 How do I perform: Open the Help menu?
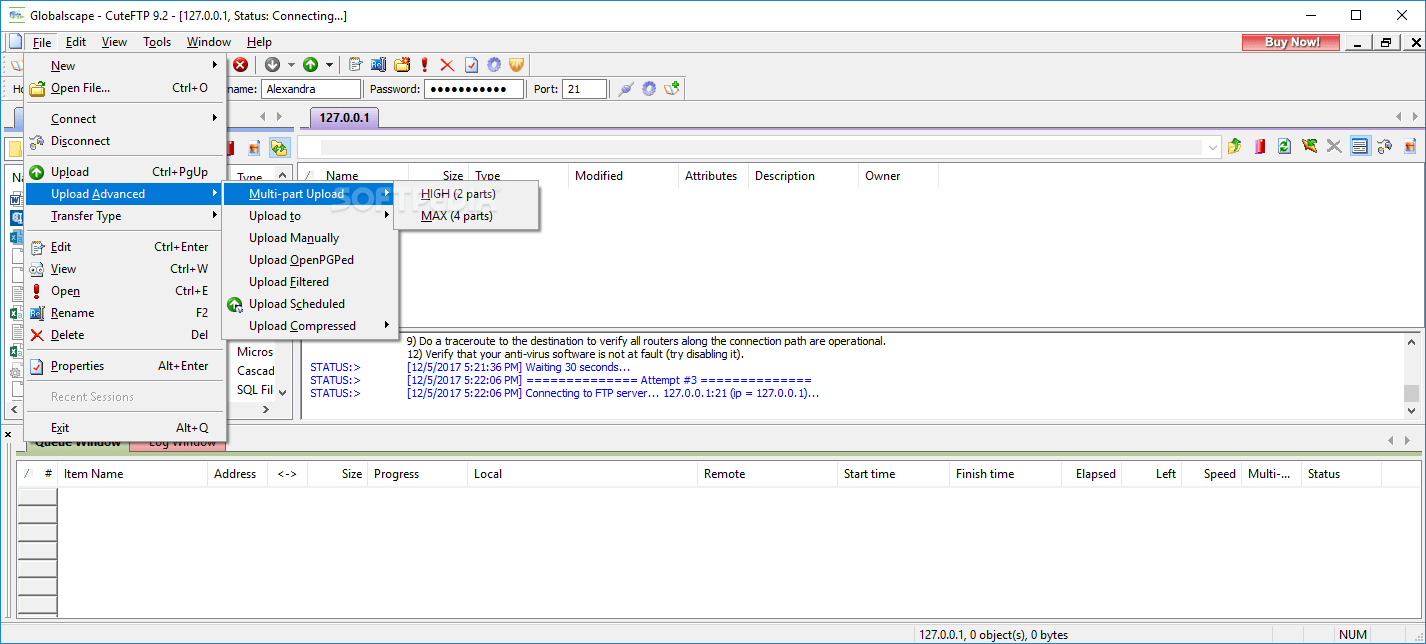tap(259, 42)
